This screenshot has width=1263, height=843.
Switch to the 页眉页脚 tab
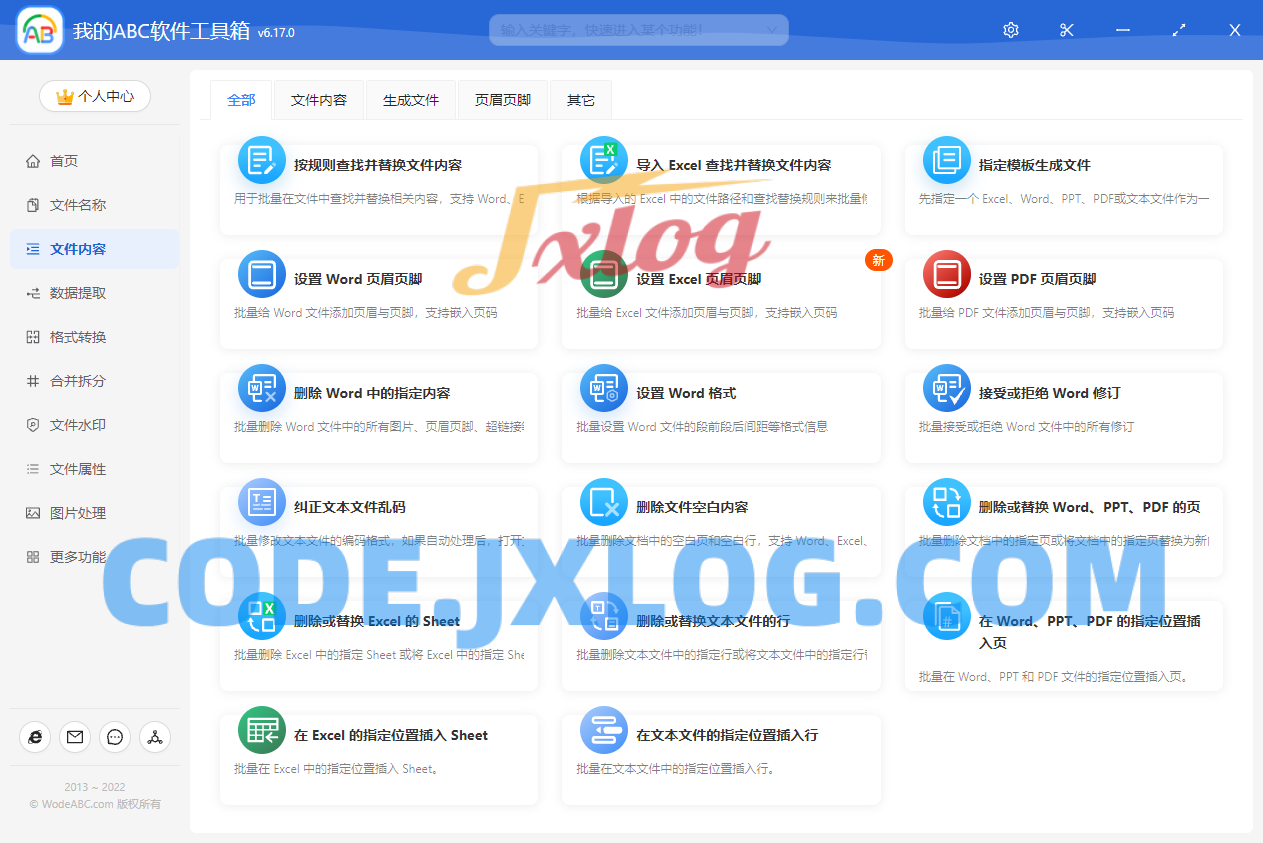502,100
